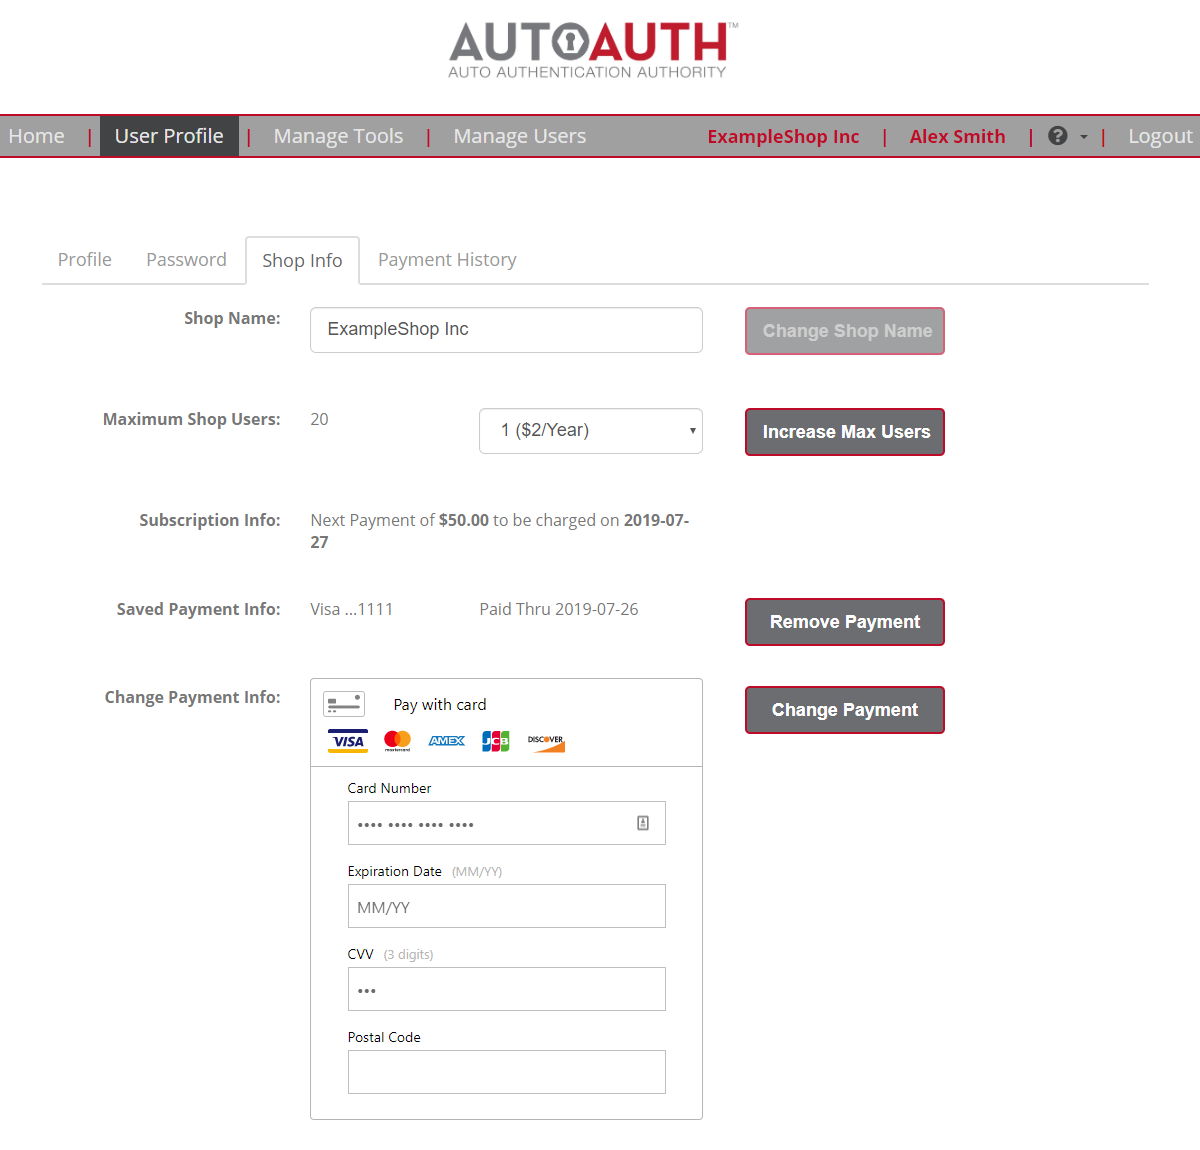
Task: Switch to the Payment History tab
Action: [446, 259]
